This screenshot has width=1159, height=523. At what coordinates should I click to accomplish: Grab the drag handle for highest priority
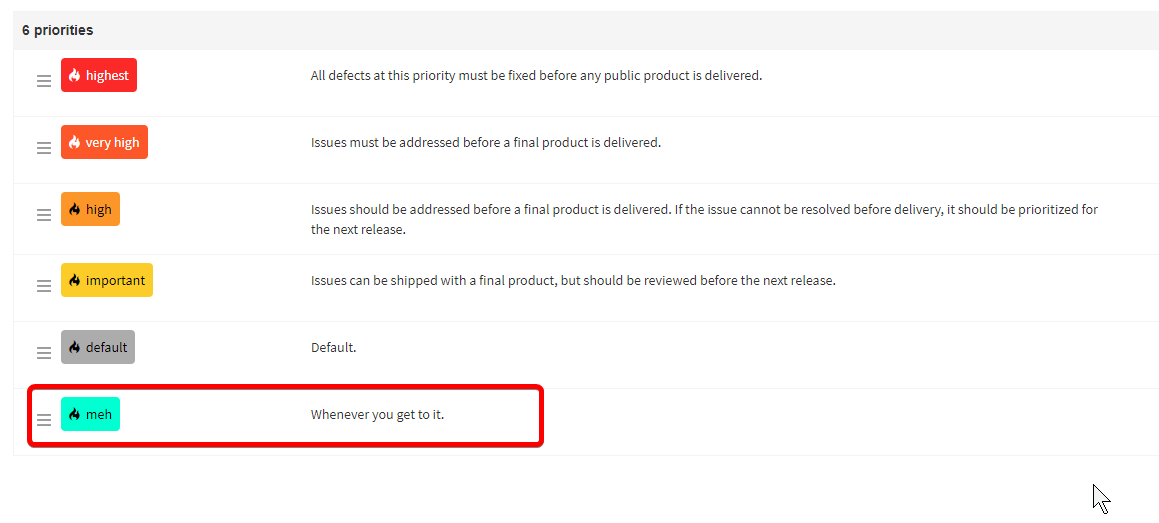pyautogui.click(x=44, y=81)
